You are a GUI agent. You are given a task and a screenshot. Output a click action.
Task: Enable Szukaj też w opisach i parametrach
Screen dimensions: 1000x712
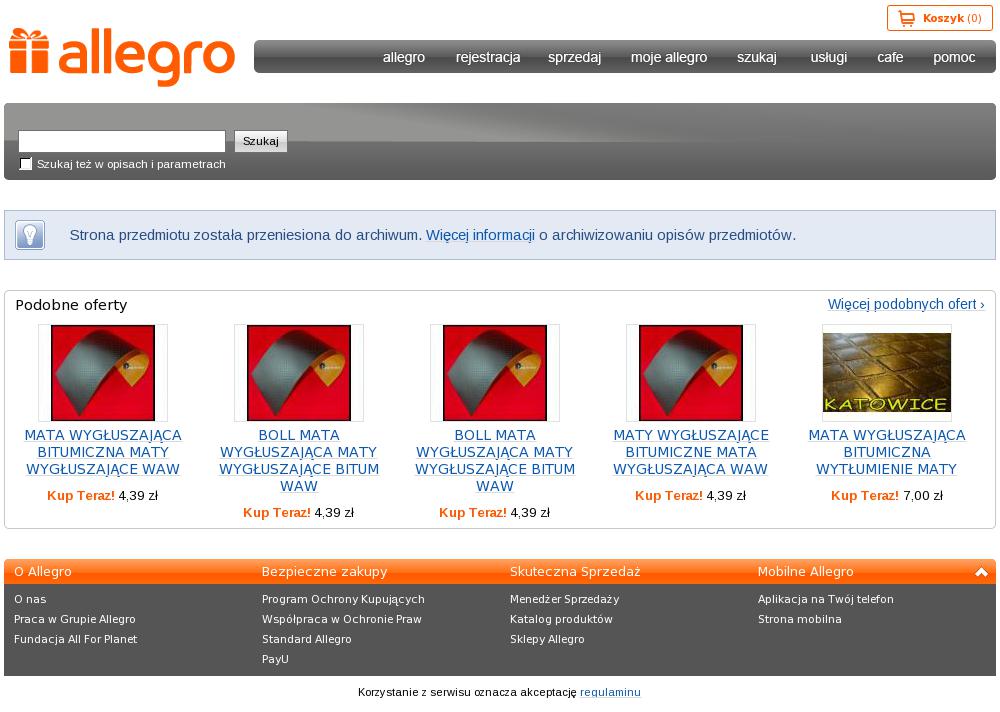click(26, 164)
